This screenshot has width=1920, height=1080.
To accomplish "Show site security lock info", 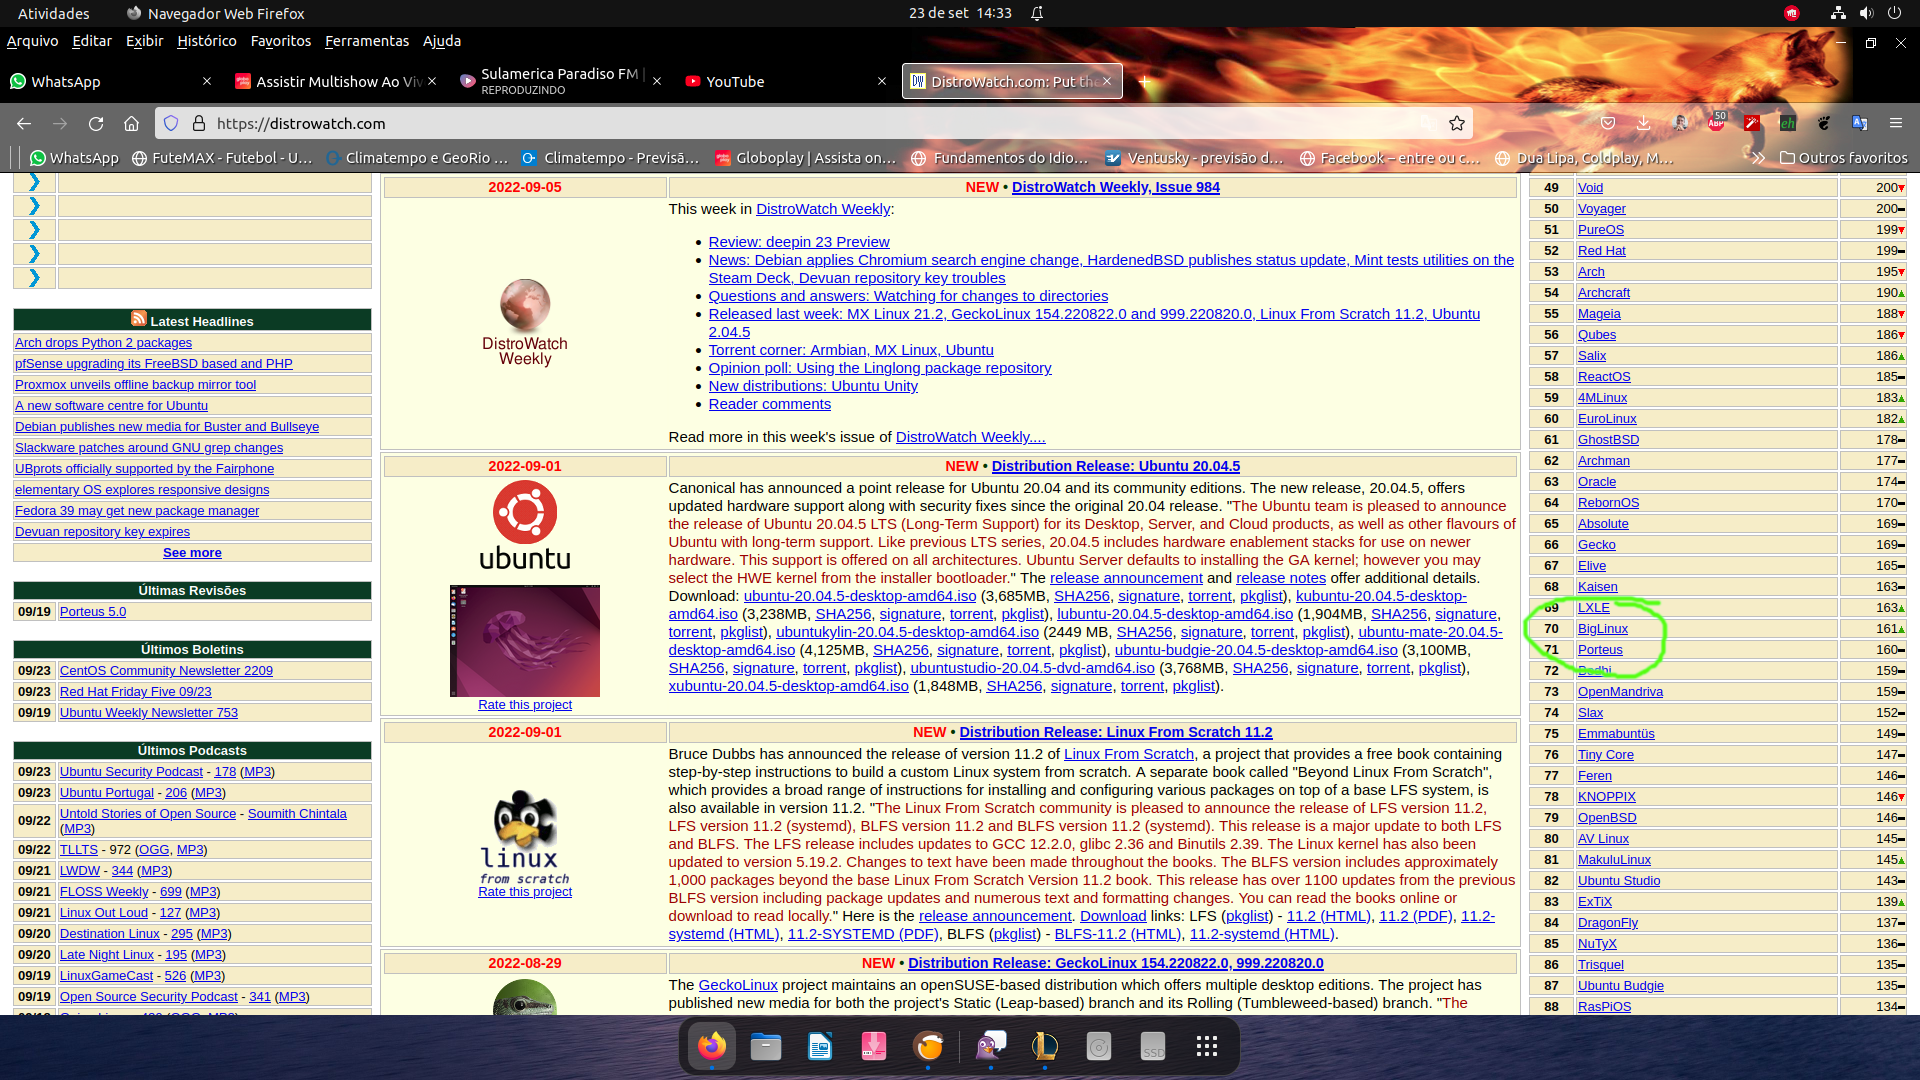I will click(199, 123).
